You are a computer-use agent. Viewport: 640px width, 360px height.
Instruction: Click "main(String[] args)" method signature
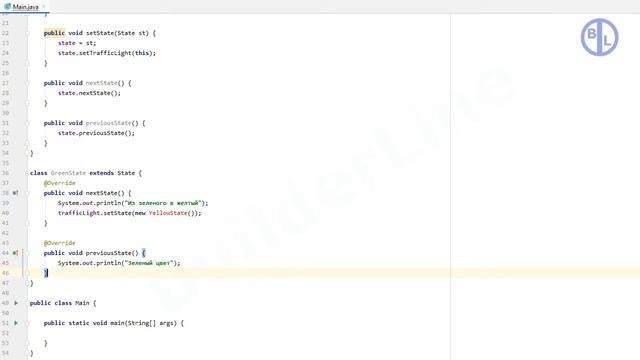(x=143, y=323)
